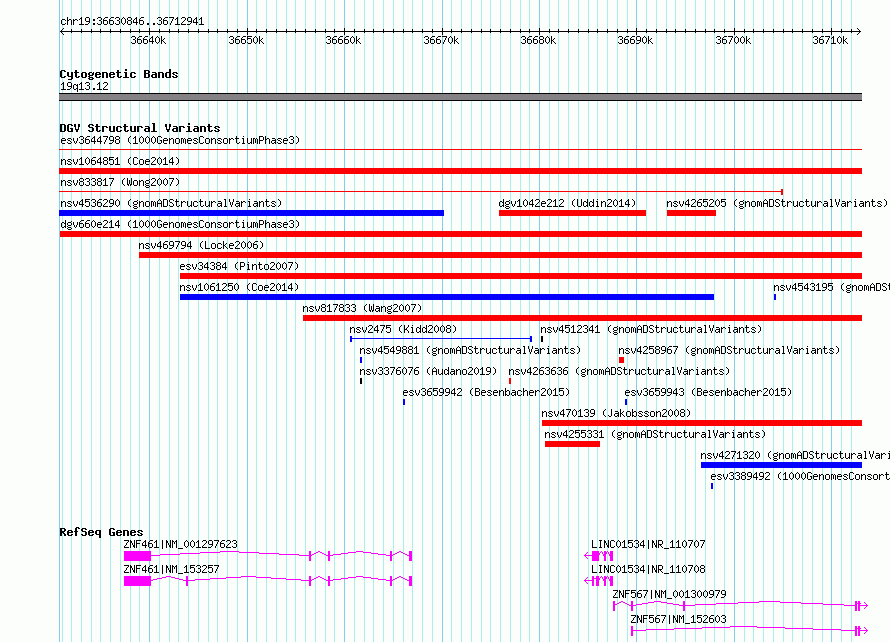Screen dimensions: 890x642
Task: Click the blue nsv4271320 variant bar
Action: (x=781, y=465)
